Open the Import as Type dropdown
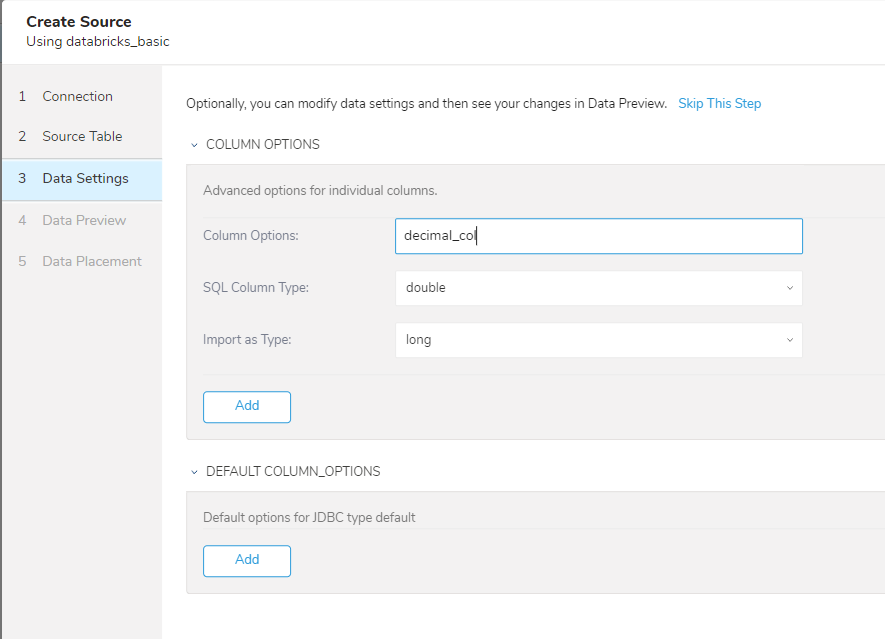Image resolution: width=885 pixels, height=639 pixels. pos(597,340)
